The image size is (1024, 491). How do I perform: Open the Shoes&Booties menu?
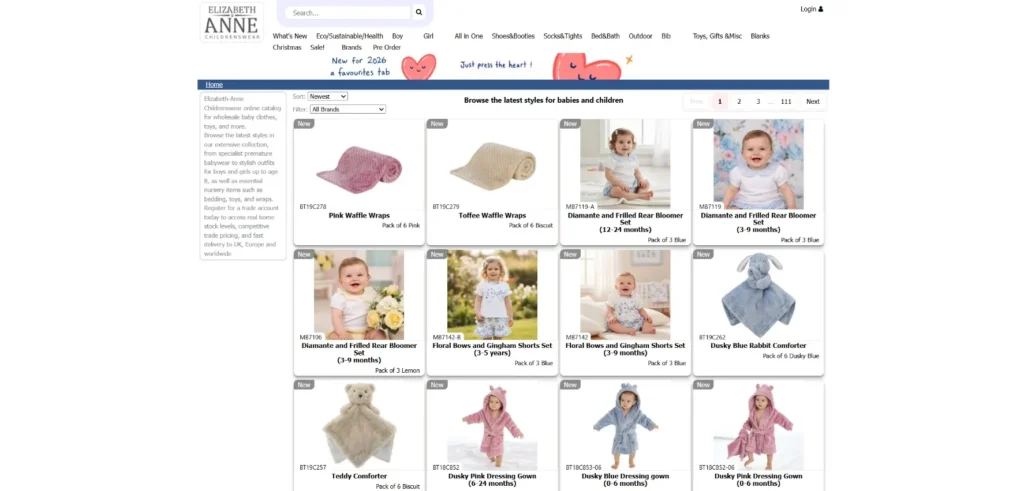click(513, 36)
